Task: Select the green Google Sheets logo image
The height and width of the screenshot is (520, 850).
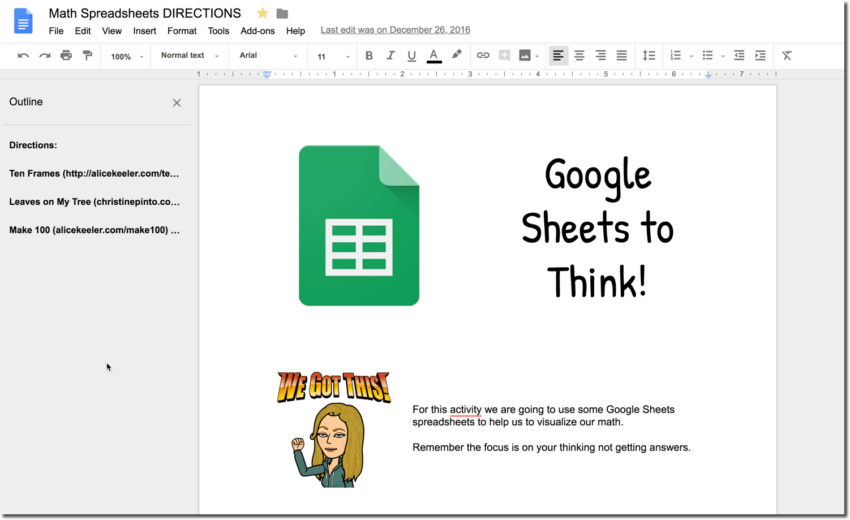Action: click(x=359, y=226)
